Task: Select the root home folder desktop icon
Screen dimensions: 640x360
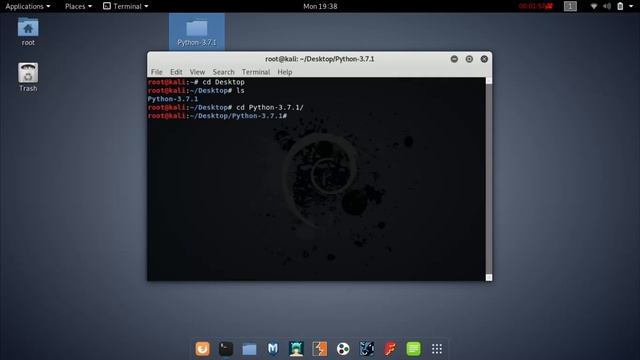Action: [x=28, y=32]
